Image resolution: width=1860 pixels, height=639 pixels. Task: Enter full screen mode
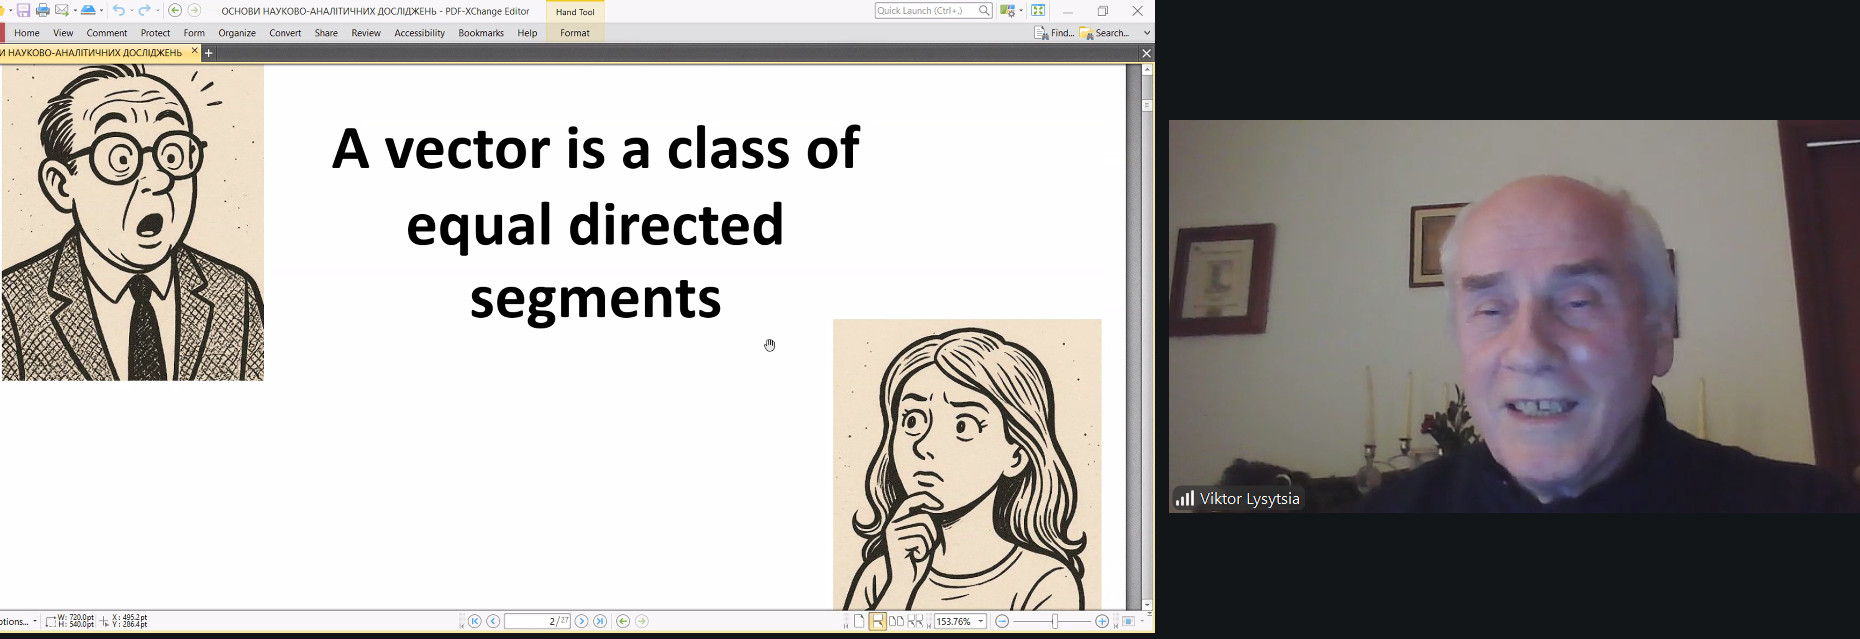pos(1038,11)
